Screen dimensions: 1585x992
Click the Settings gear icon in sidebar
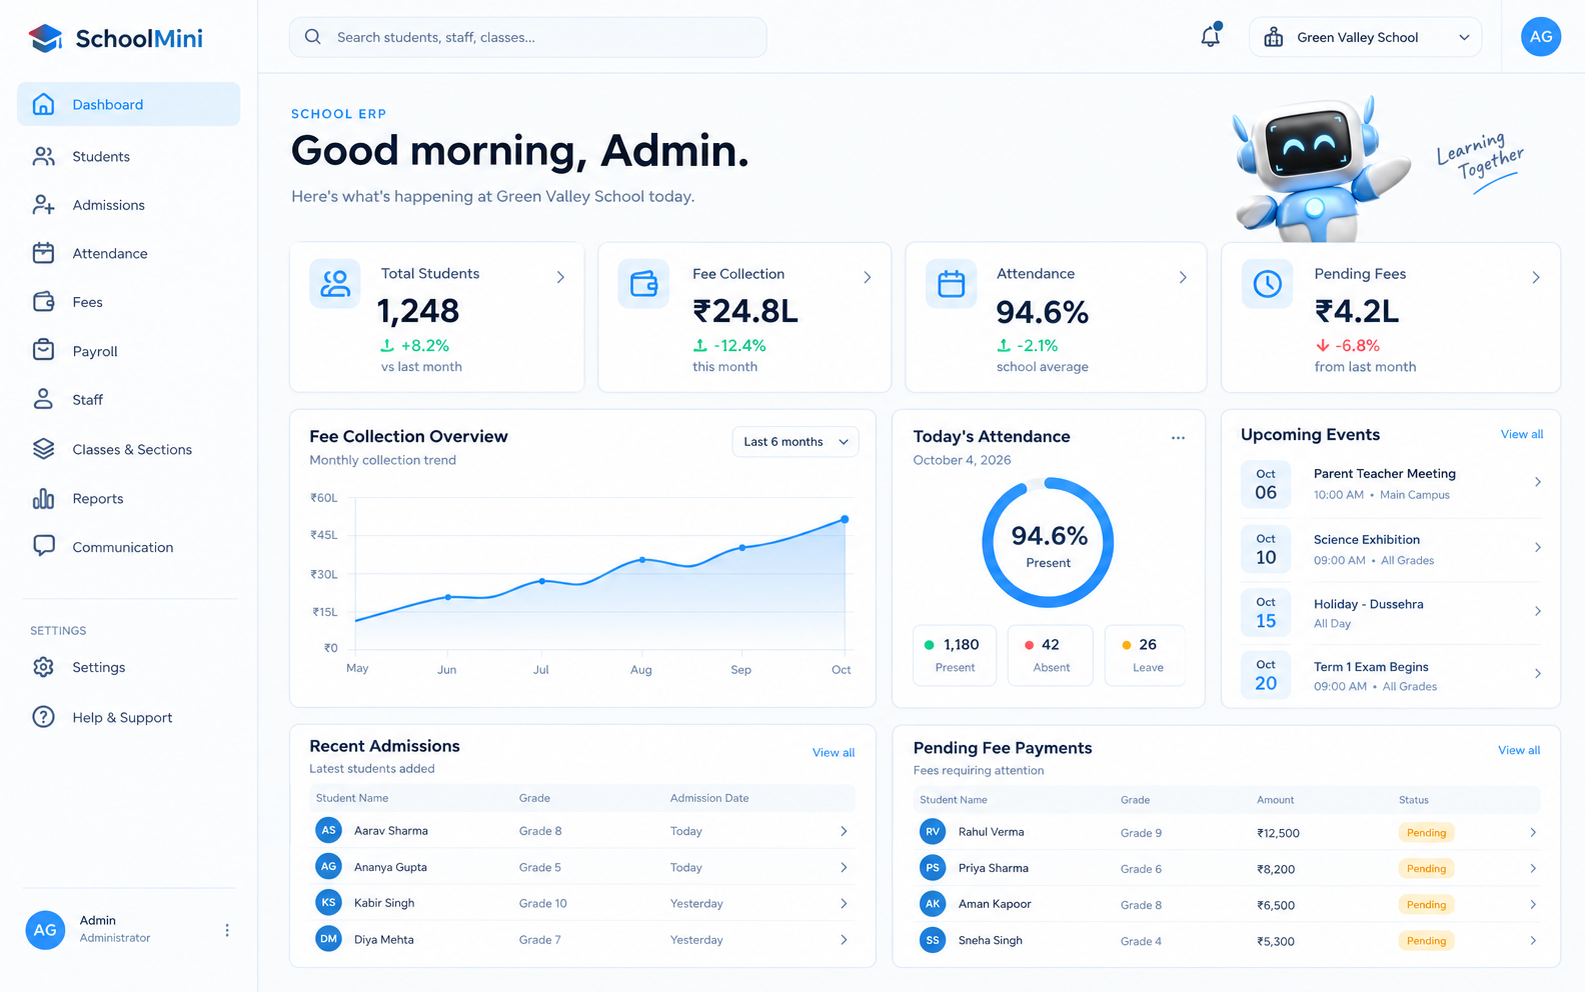(43, 667)
